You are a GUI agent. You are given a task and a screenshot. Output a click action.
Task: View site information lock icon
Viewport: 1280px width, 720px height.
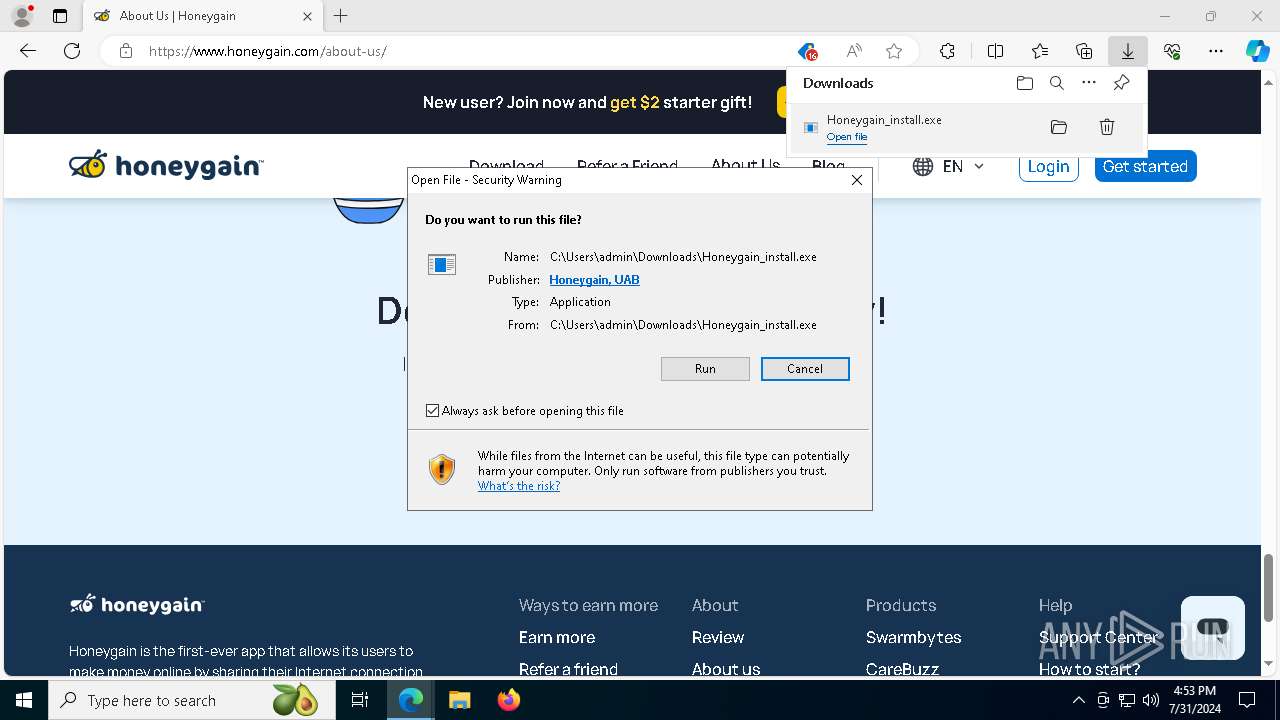[126, 51]
